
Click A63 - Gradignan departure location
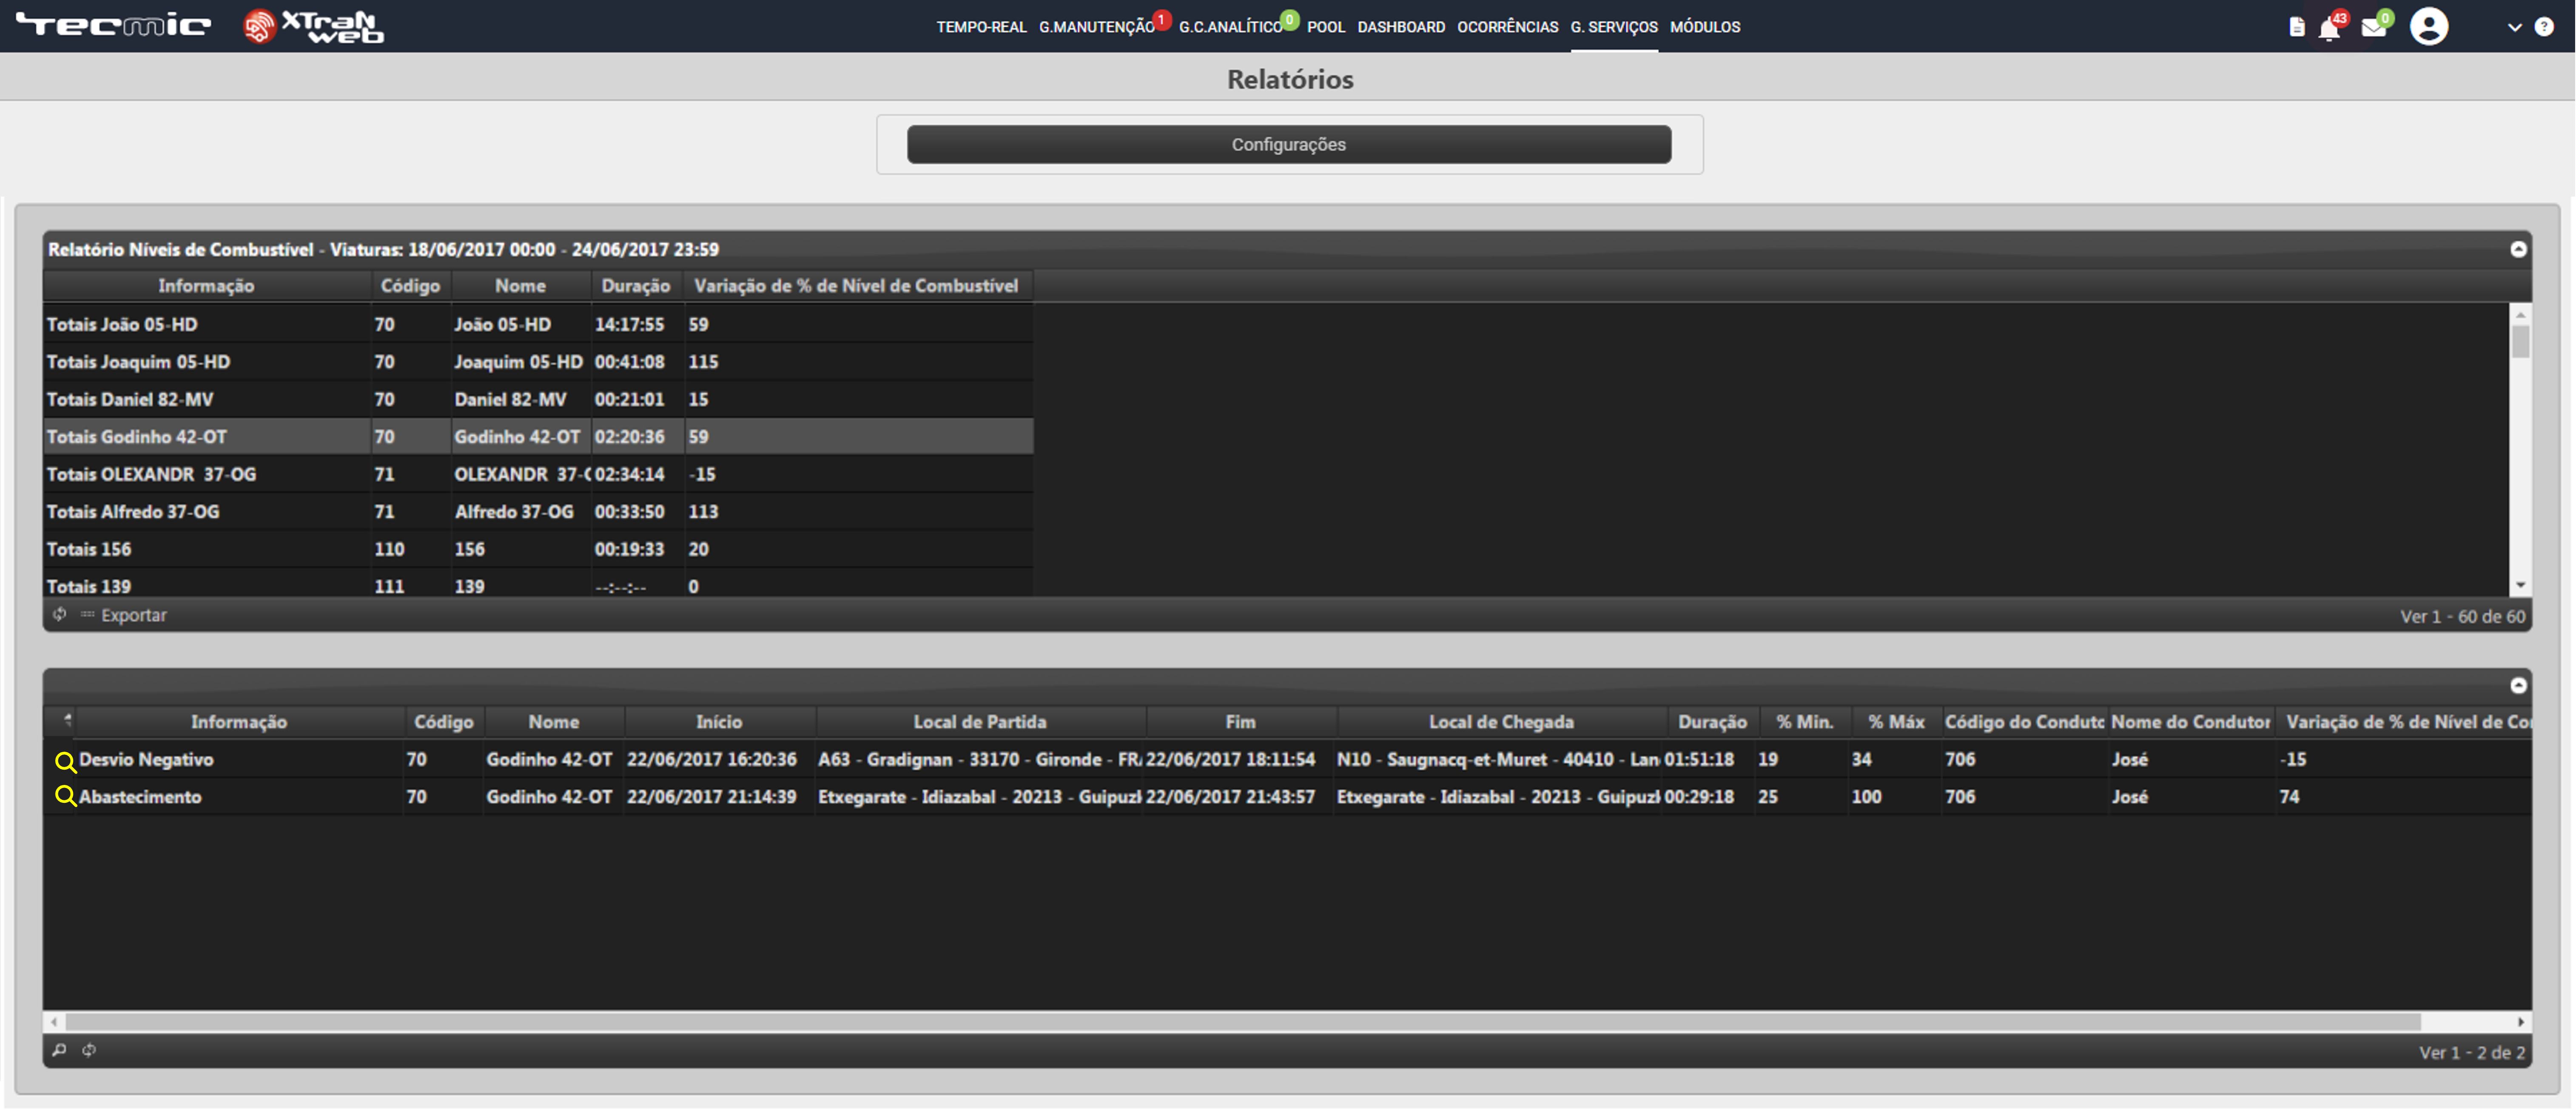point(980,760)
